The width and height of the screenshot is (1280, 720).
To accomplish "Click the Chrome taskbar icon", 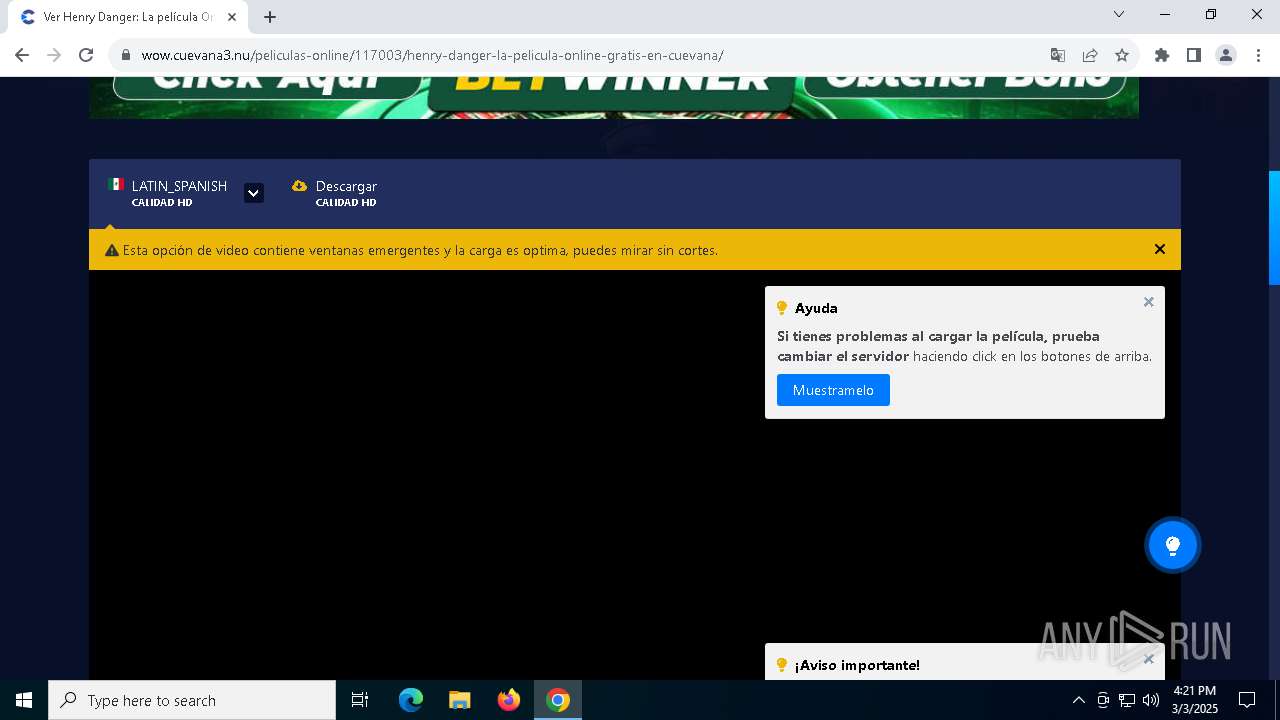I will coord(558,700).
